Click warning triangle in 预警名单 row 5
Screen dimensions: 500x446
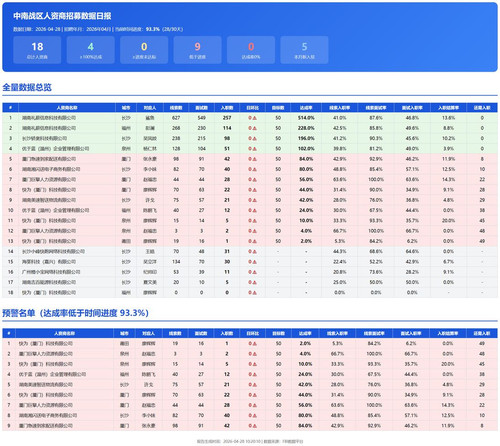coord(255,385)
